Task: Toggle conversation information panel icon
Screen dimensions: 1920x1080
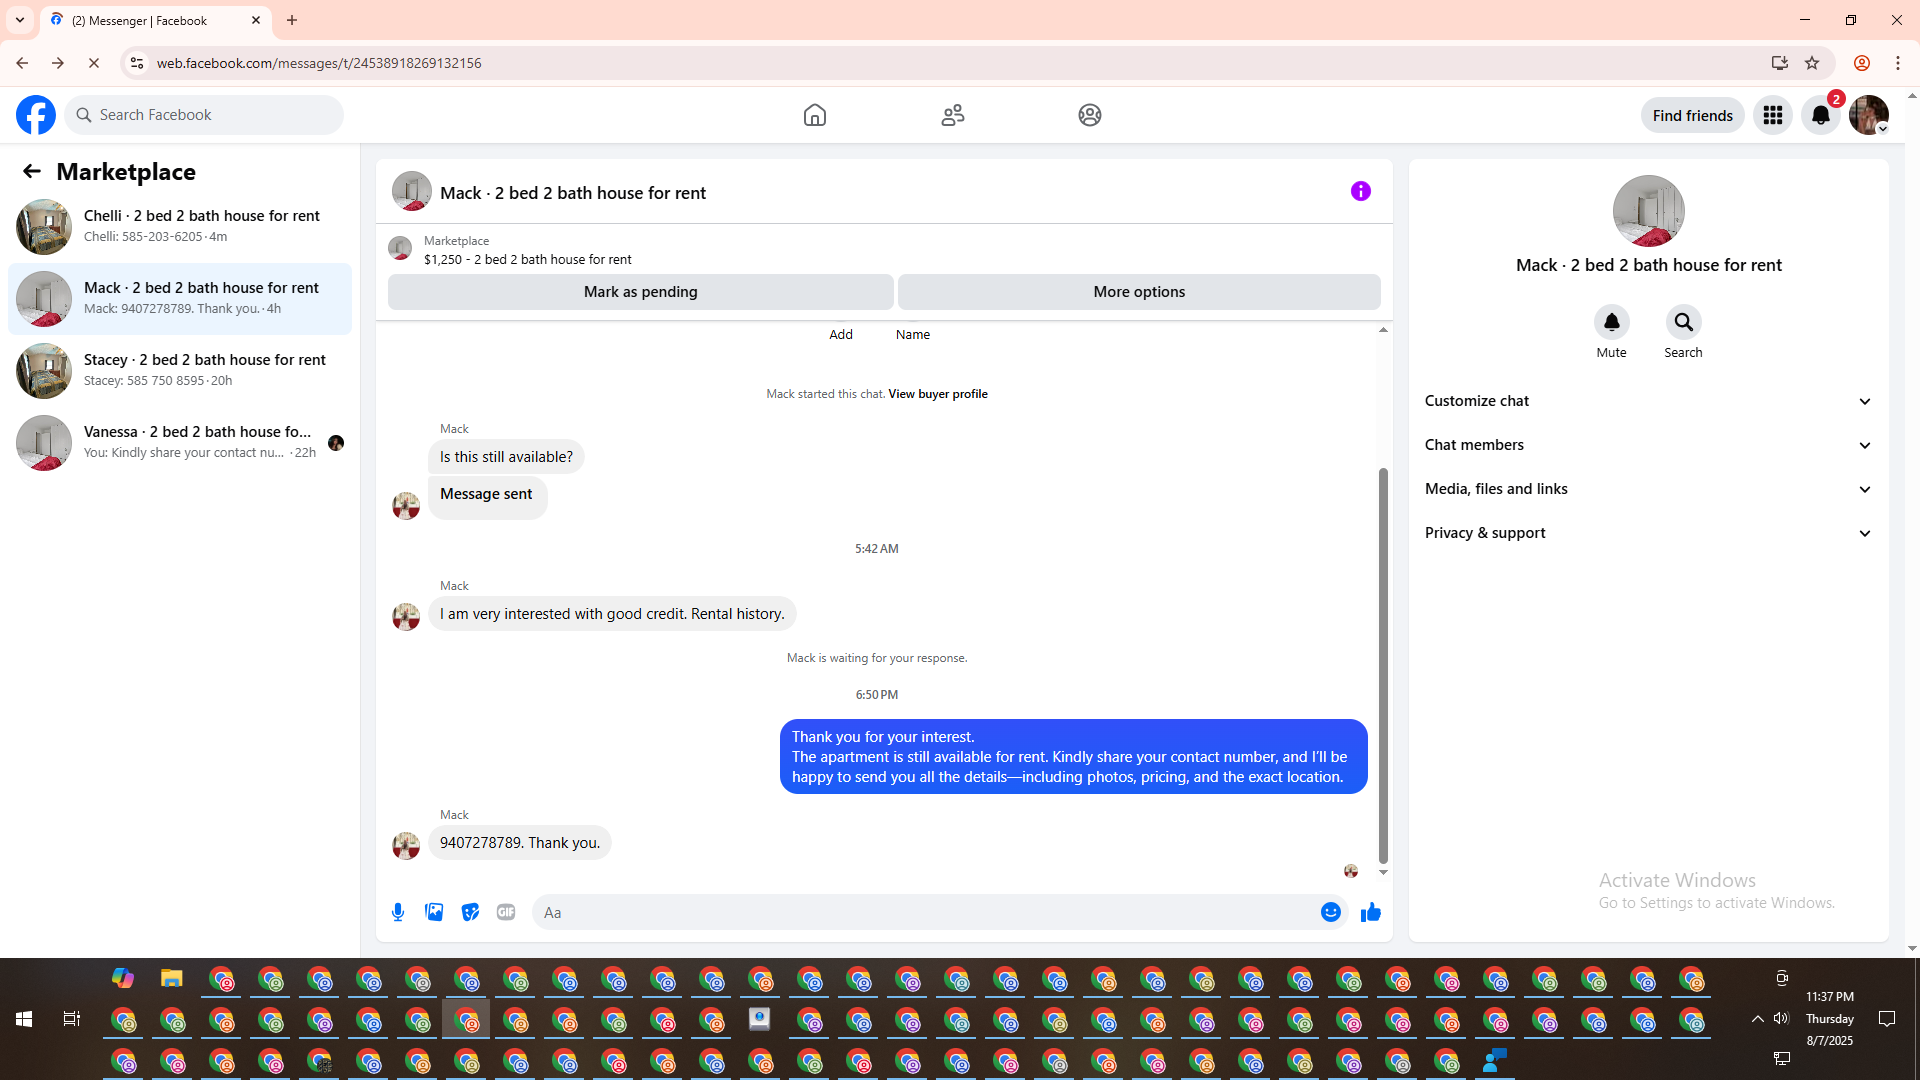Action: (1360, 191)
